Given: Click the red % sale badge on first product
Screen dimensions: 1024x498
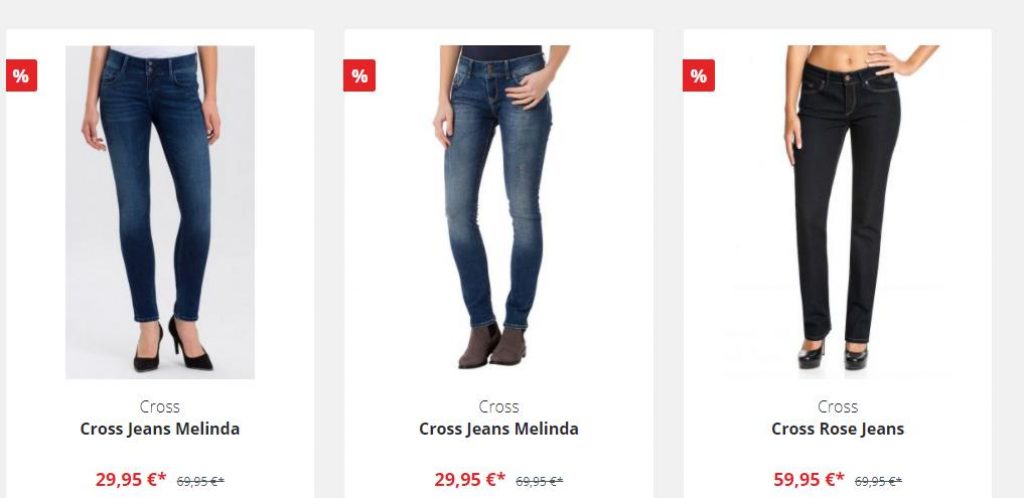Looking at the screenshot, I should pos(22,76).
